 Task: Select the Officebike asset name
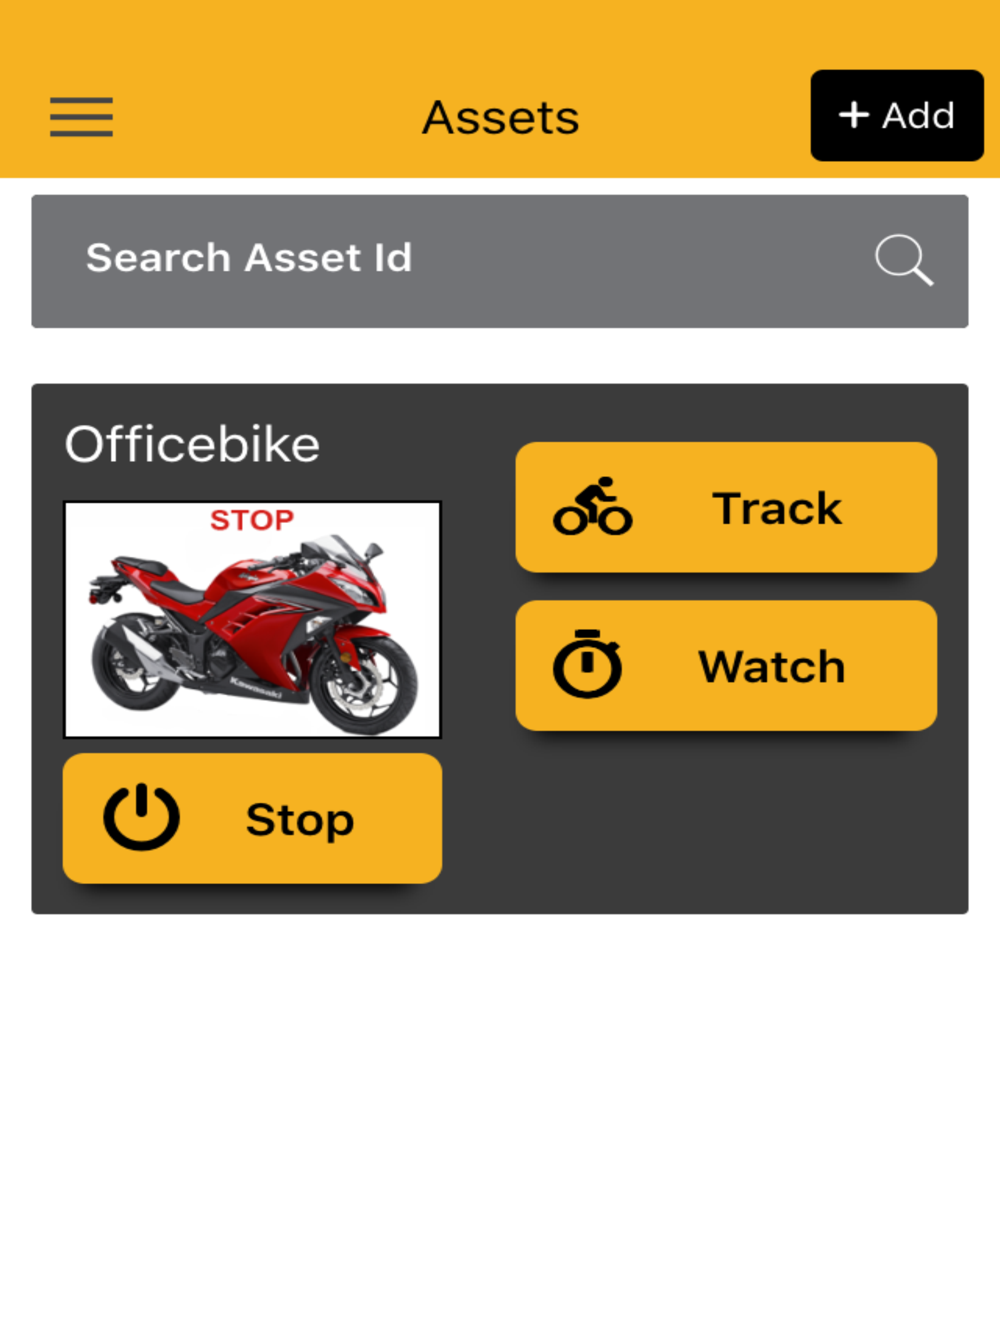(192, 444)
